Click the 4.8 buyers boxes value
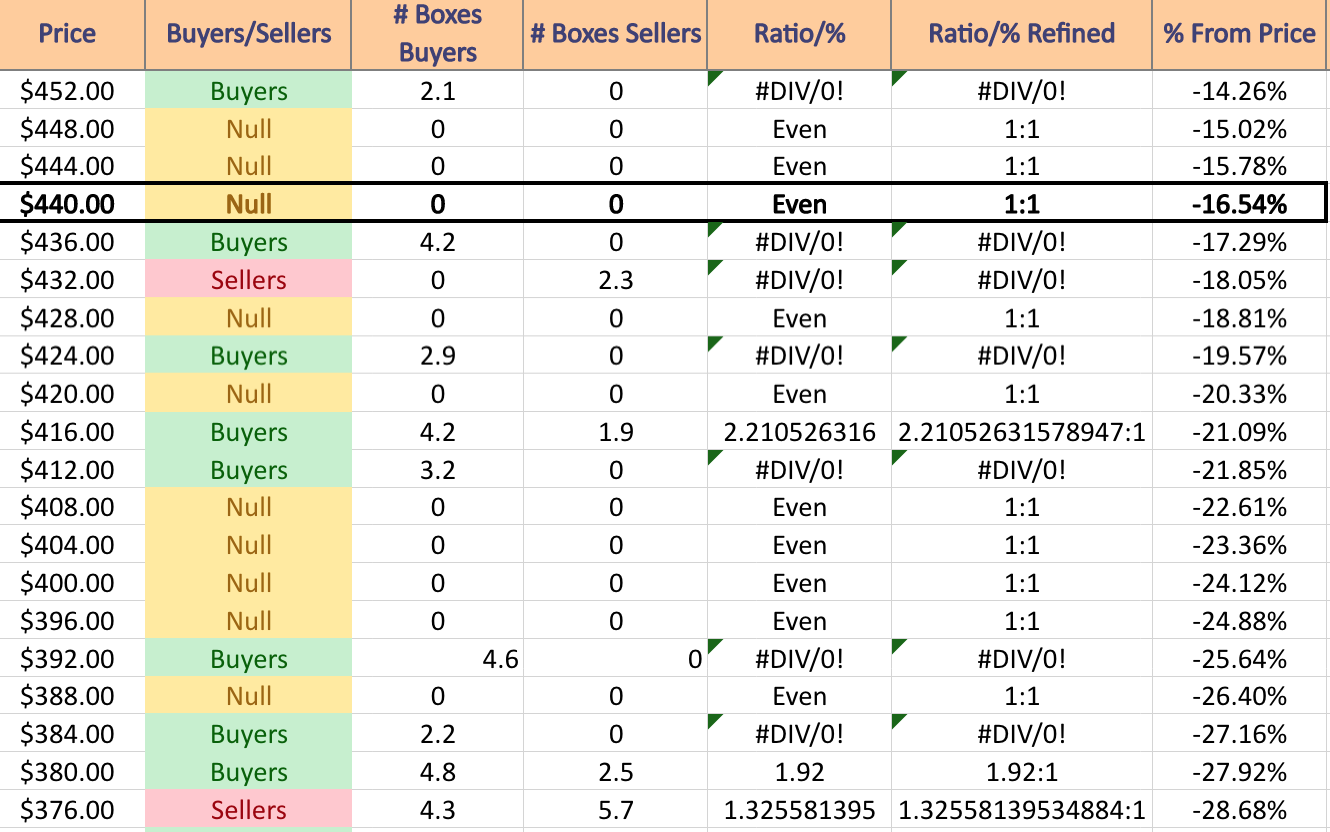 click(x=438, y=772)
